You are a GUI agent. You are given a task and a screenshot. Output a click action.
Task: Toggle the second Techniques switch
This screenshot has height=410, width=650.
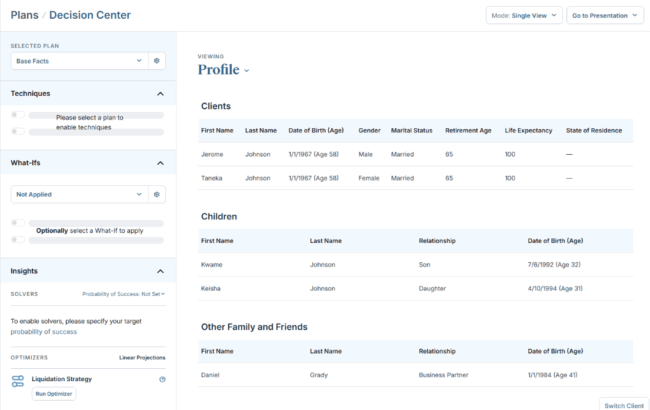(18, 131)
